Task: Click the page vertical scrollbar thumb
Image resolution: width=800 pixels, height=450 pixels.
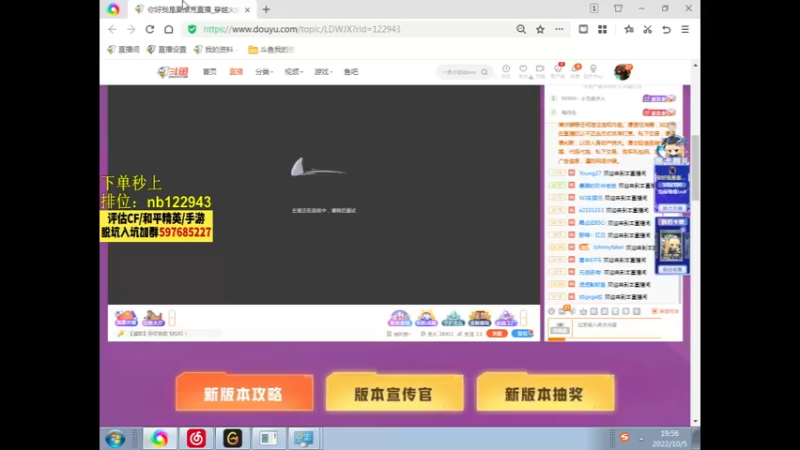Action: click(695, 168)
